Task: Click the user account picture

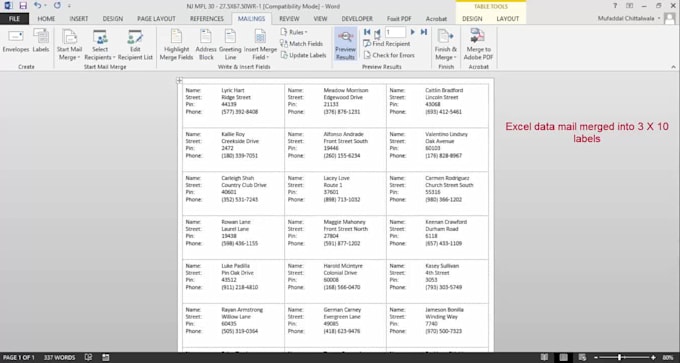Action: (670, 19)
